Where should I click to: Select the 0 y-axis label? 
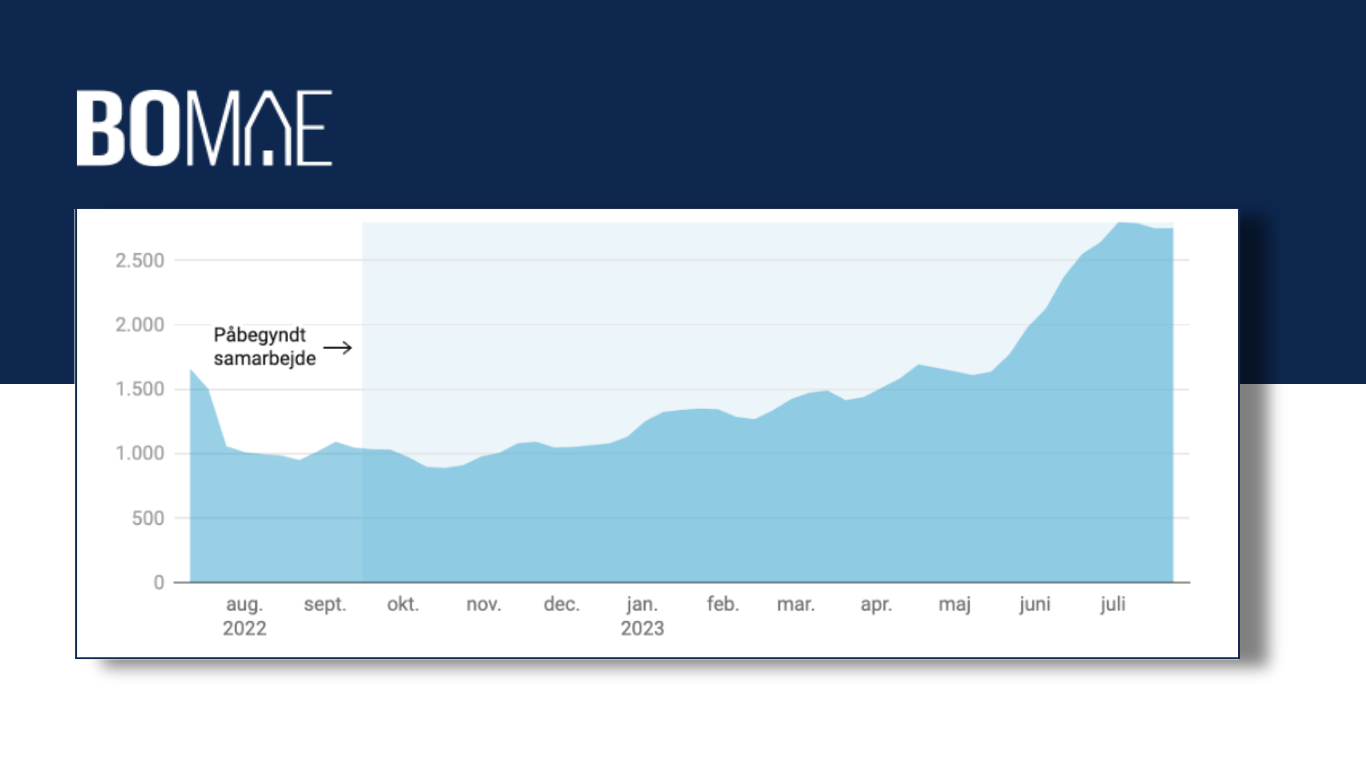159,582
